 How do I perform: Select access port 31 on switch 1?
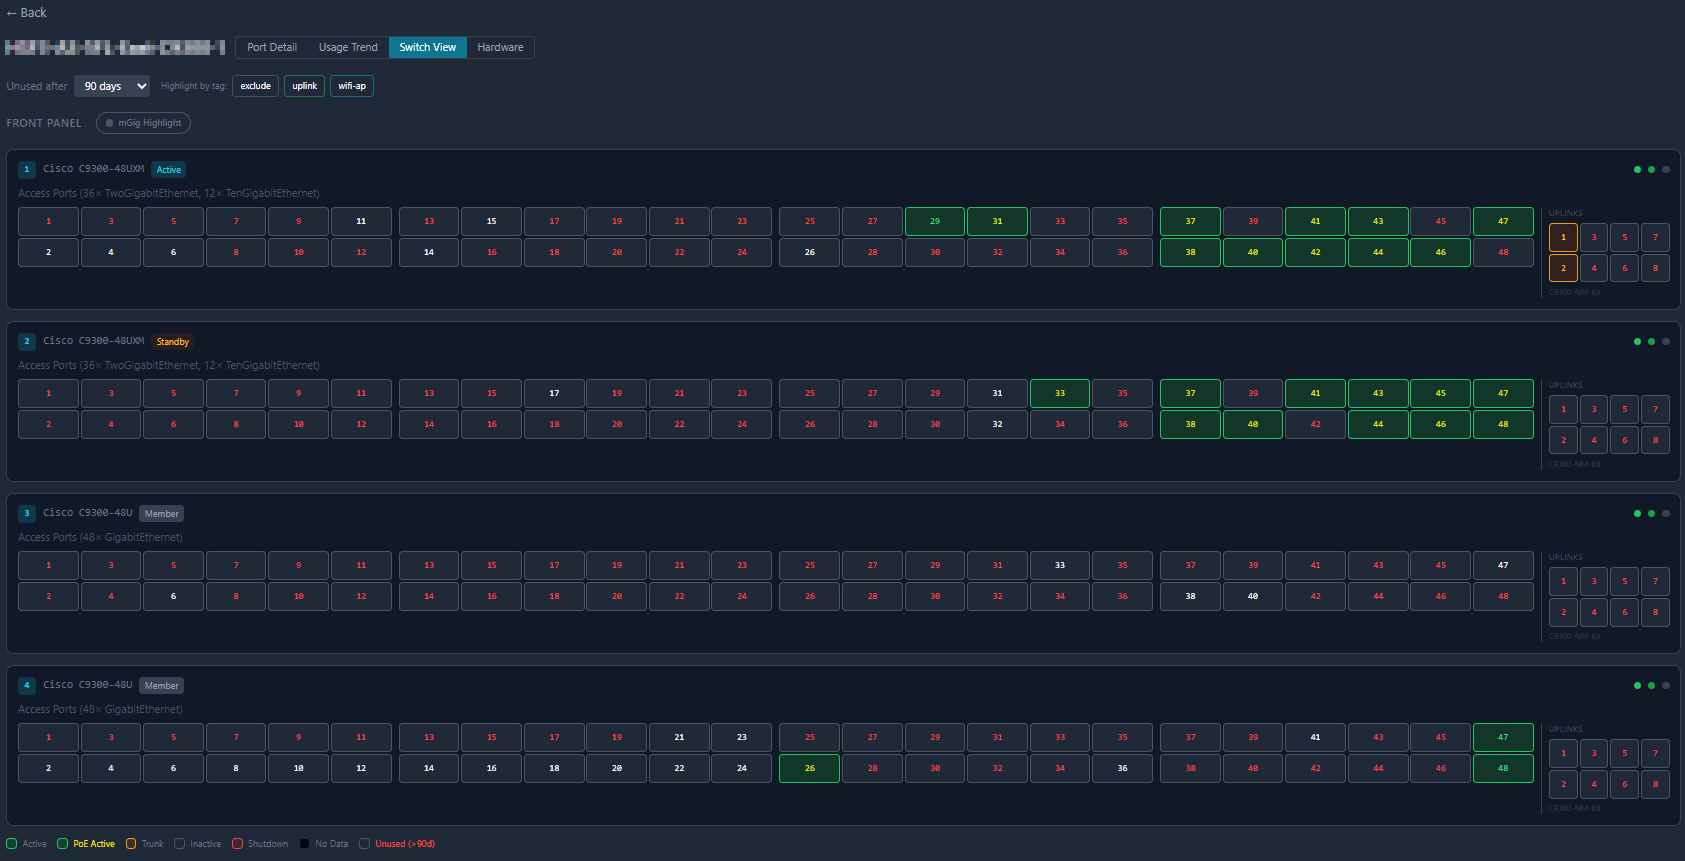point(997,221)
